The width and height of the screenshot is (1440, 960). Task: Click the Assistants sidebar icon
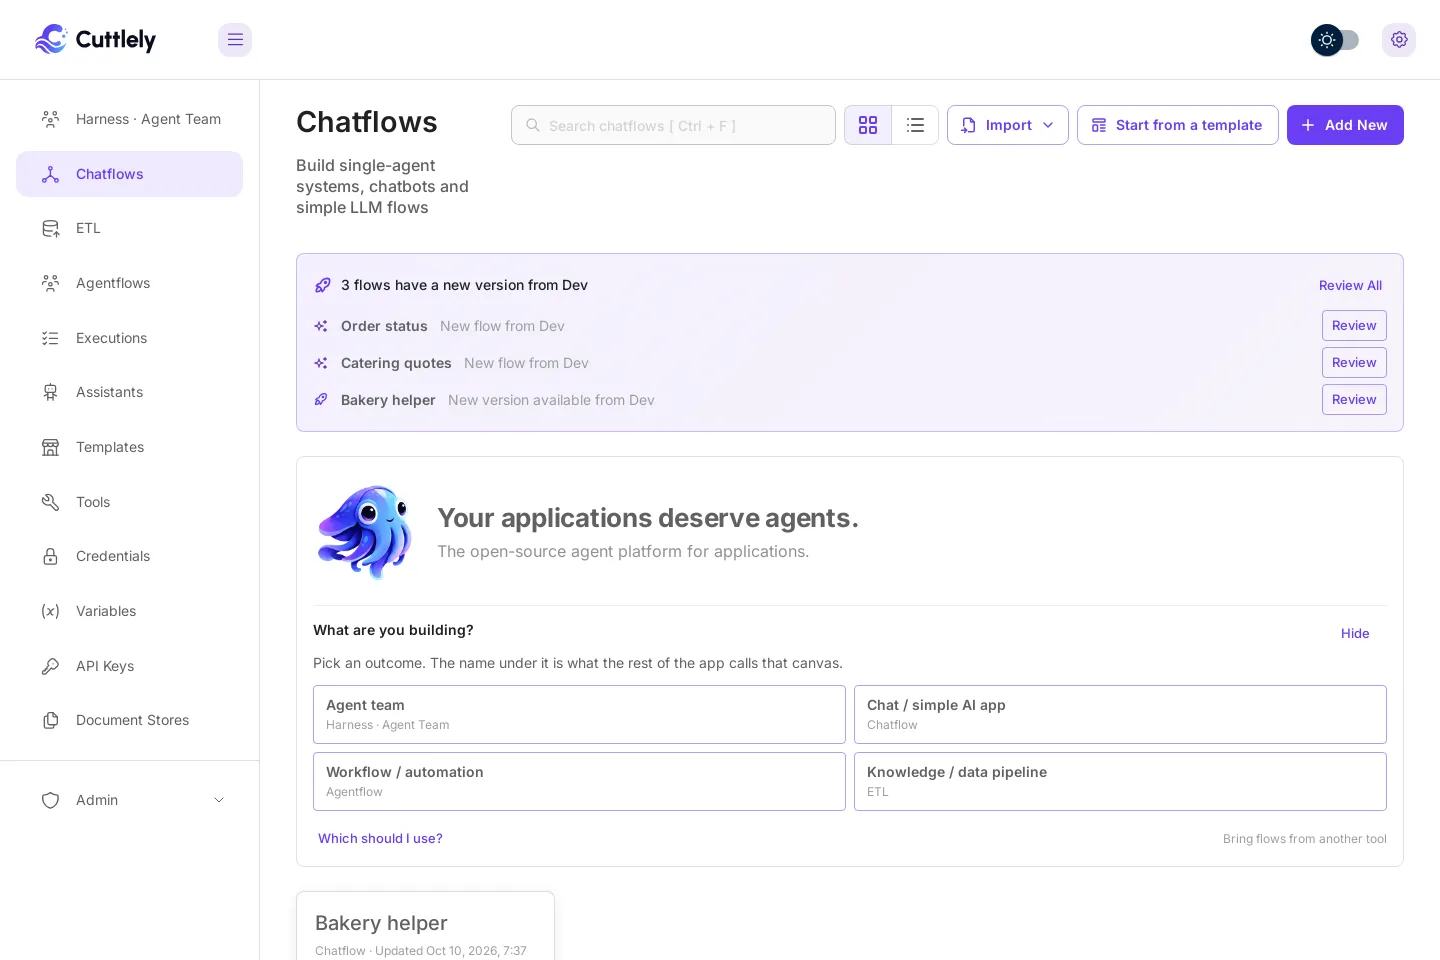pyautogui.click(x=50, y=392)
